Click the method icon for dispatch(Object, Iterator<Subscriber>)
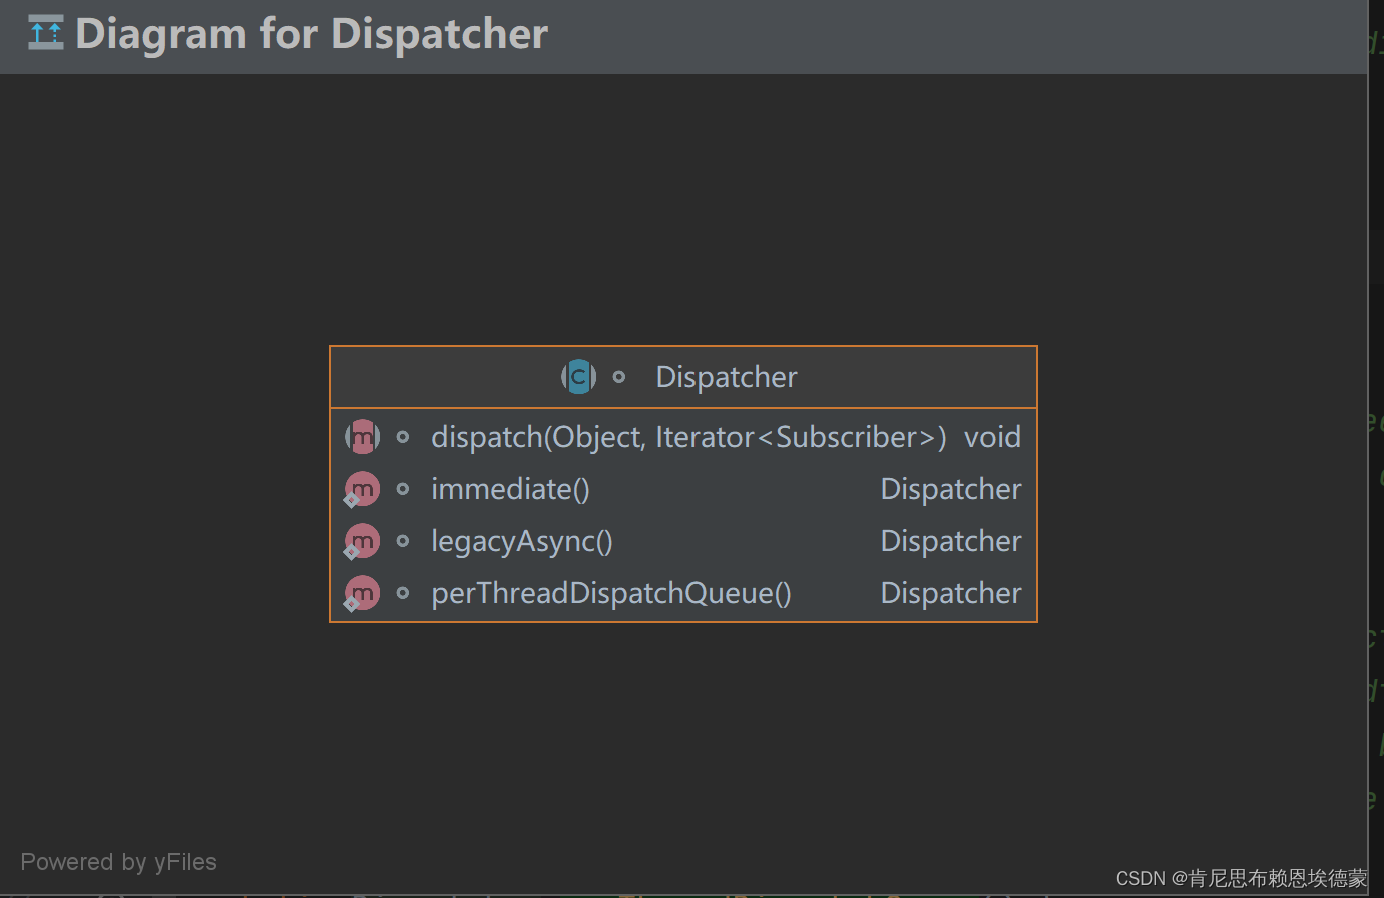This screenshot has width=1384, height=898. 362,437
